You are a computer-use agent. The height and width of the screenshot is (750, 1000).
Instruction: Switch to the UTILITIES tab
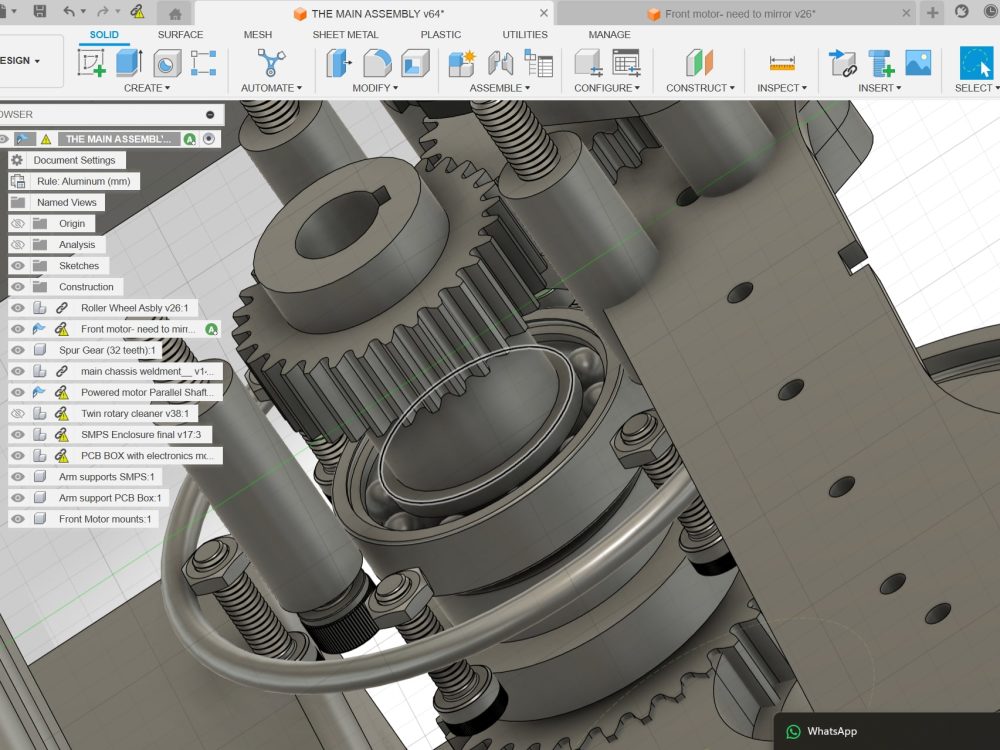[525, 34]
